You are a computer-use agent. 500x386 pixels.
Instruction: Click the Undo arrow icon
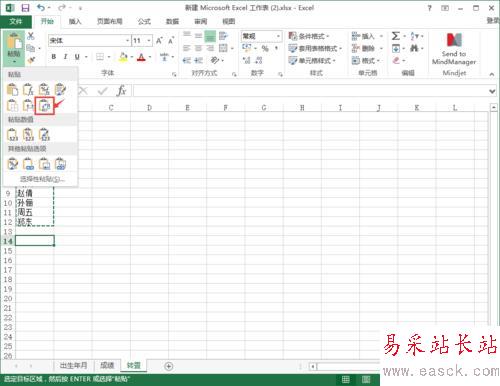pos(41,7)
